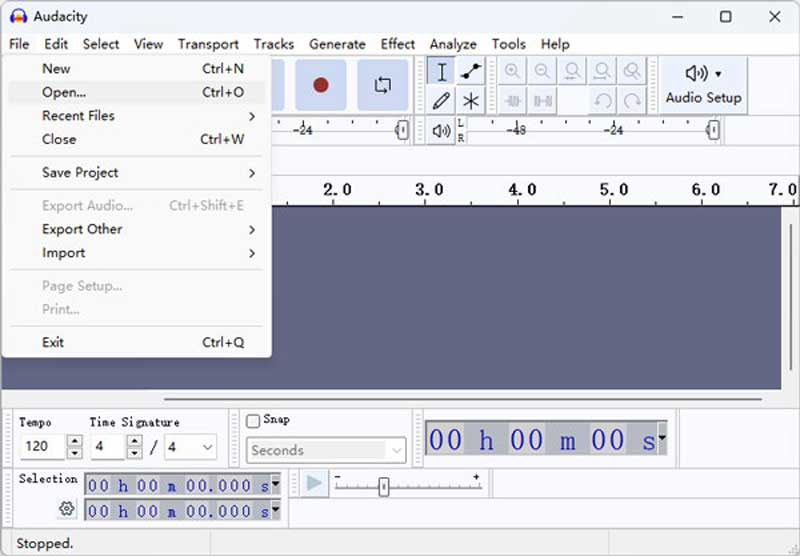Click the red Record button
Image resolution: width=800 pixels, height=556 pixels.
point(320,85)
